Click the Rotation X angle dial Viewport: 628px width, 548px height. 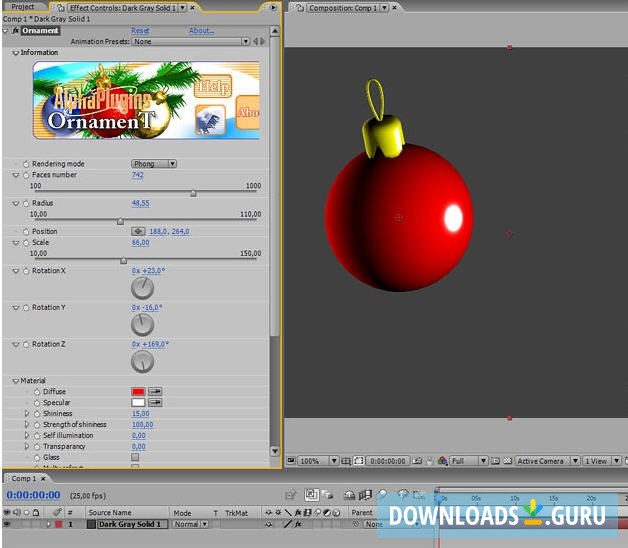coord(143,288)
